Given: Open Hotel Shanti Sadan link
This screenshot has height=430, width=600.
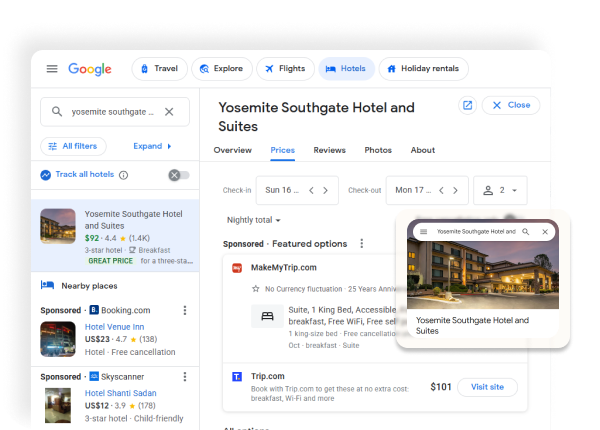Looking at the screenshot, I should [121, 393].
